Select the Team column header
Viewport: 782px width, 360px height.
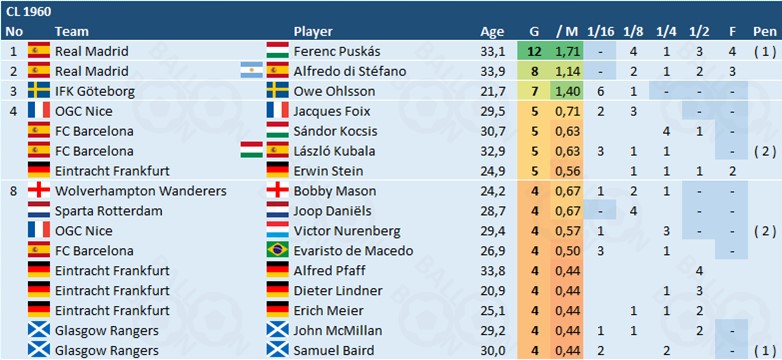pos(72,31)
